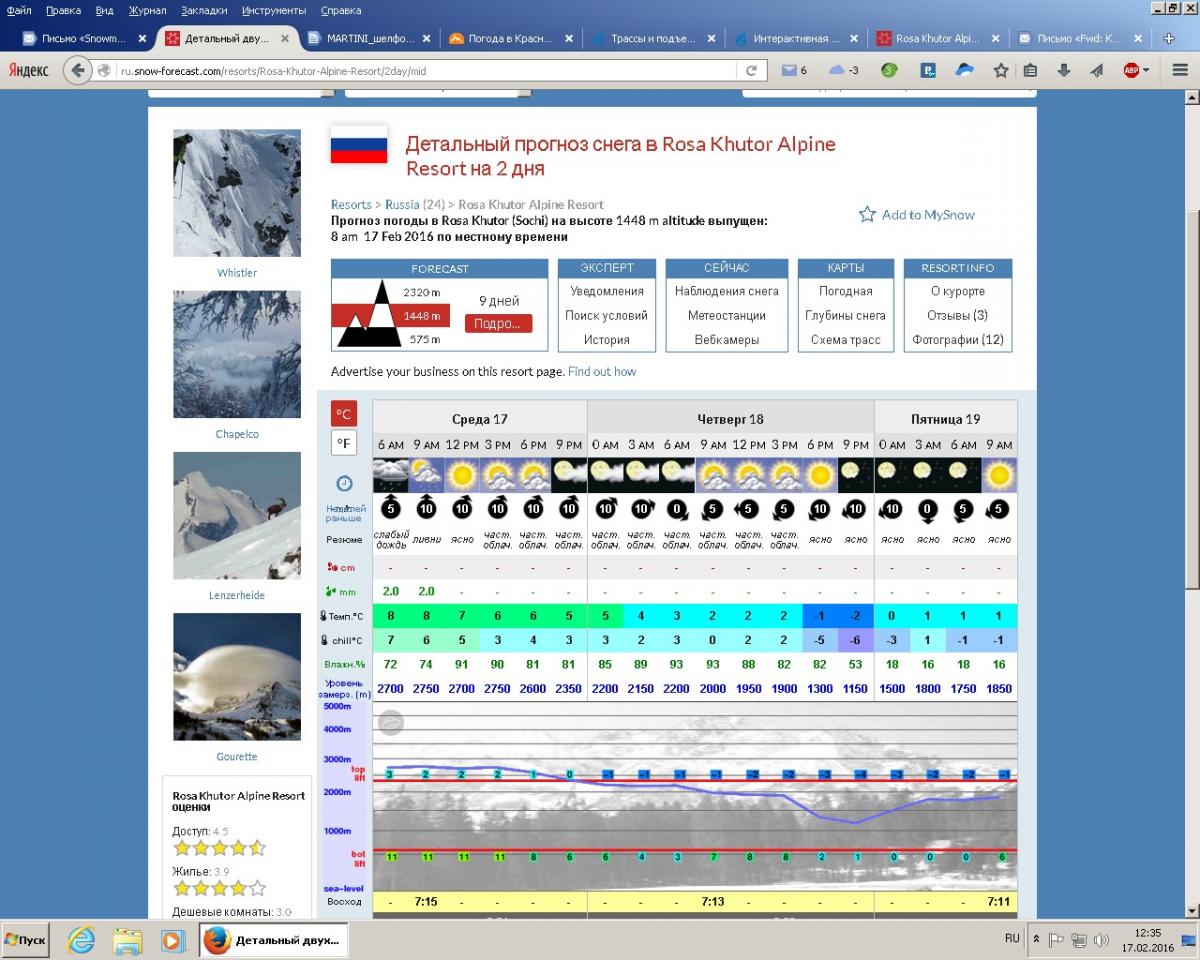1200x960 pixels.
Task: Open the 'Схема трасс' link
Action: coord(846,340)
